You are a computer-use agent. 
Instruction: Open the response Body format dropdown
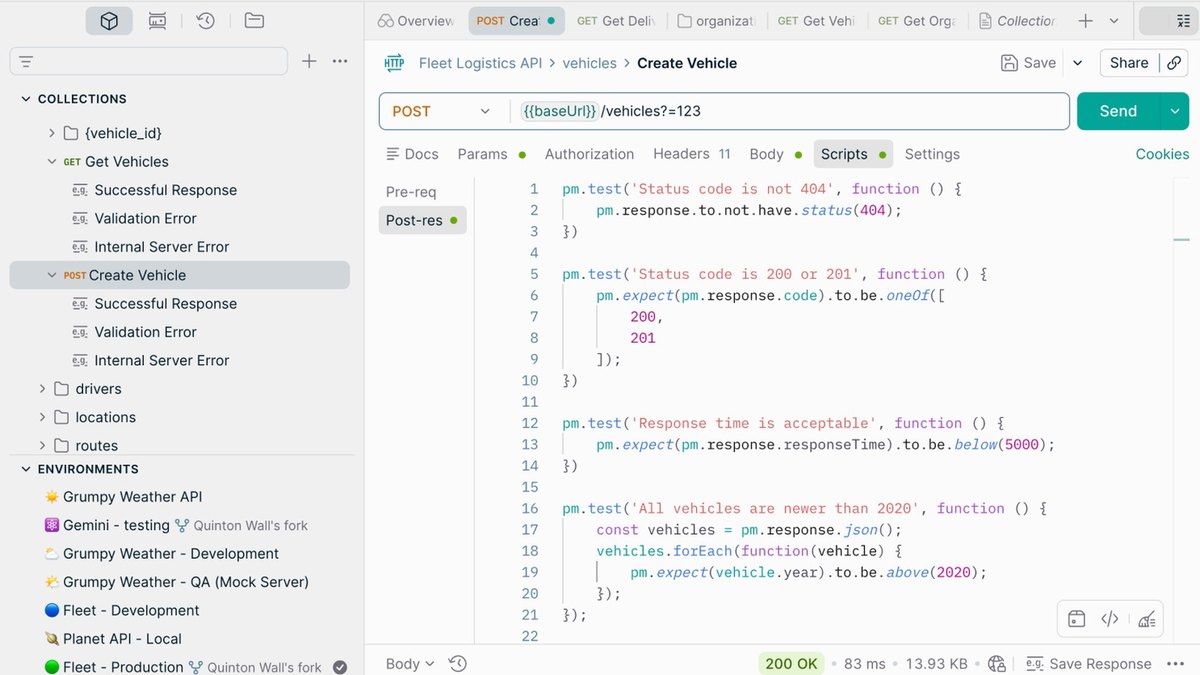(x=410, y=663)
